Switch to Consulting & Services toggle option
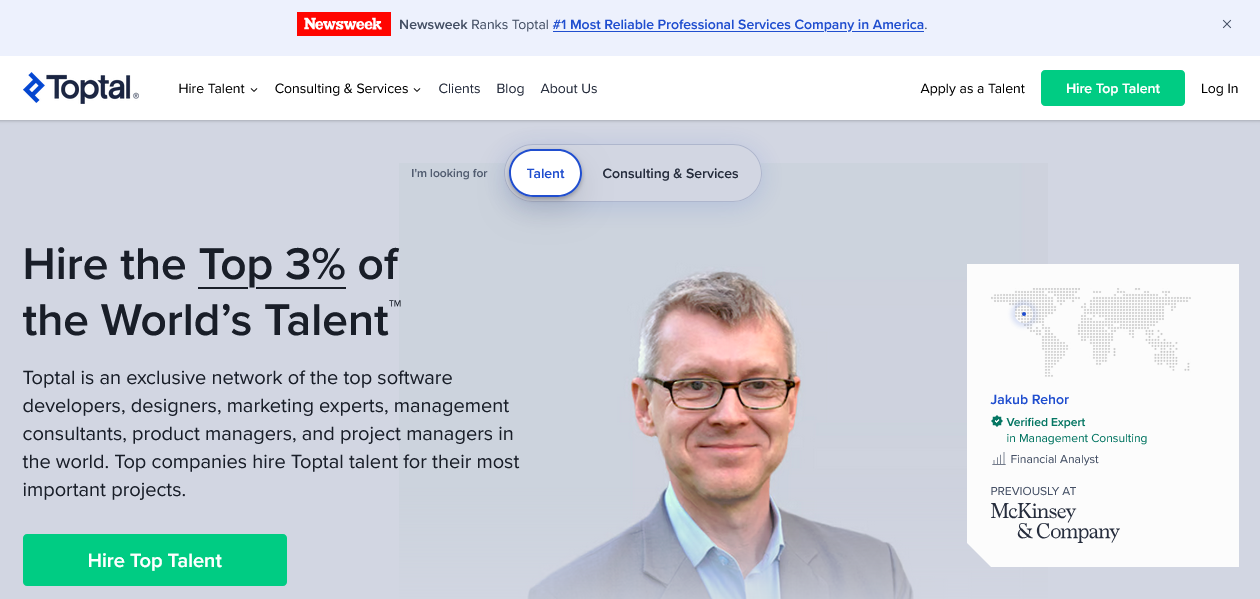This screenshot has height=599, width=1260. click(x=670, y=173)
